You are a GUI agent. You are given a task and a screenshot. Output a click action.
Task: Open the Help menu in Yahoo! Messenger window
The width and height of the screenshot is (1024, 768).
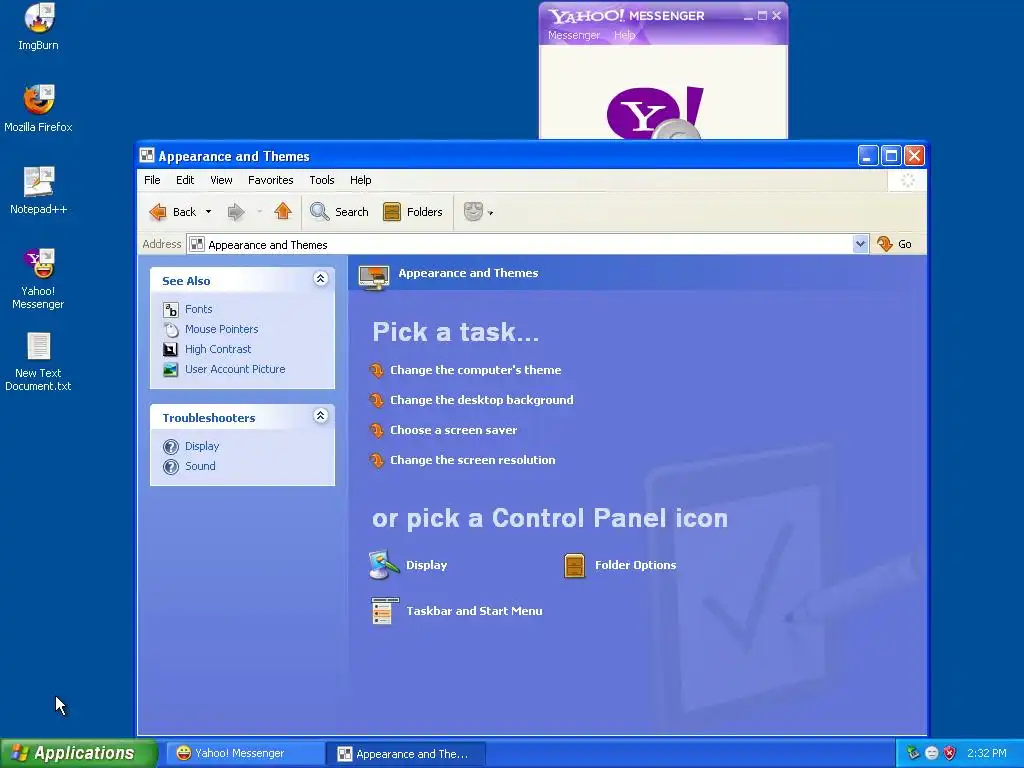624,35
